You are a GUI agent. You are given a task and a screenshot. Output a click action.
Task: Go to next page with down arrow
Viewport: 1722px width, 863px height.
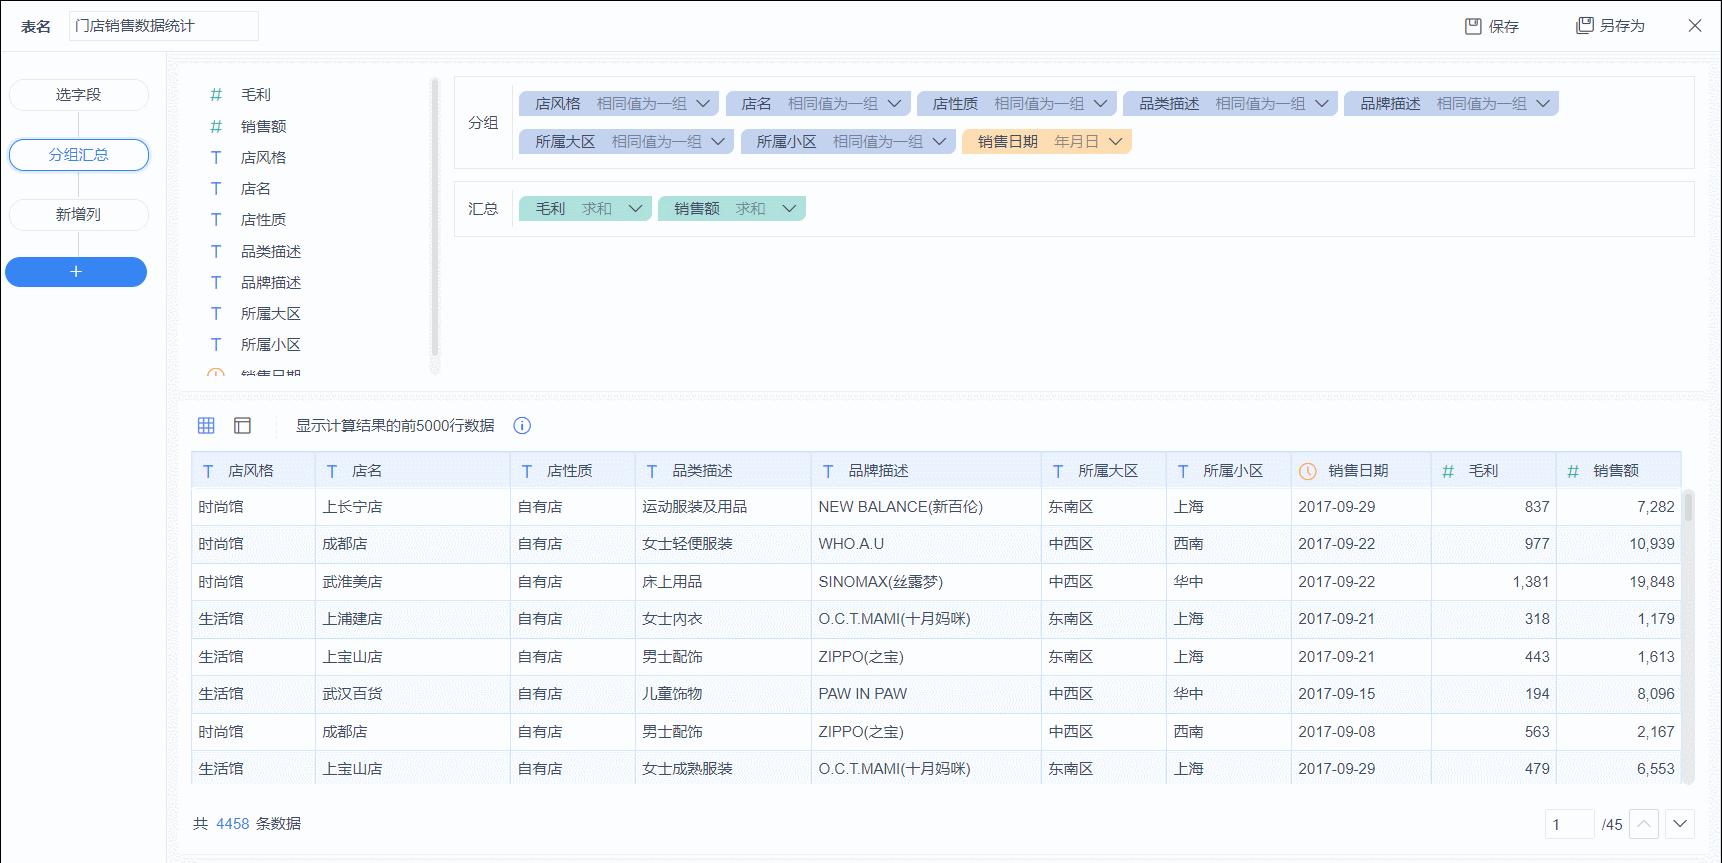pyautogui.click(x=1680, y=824)
